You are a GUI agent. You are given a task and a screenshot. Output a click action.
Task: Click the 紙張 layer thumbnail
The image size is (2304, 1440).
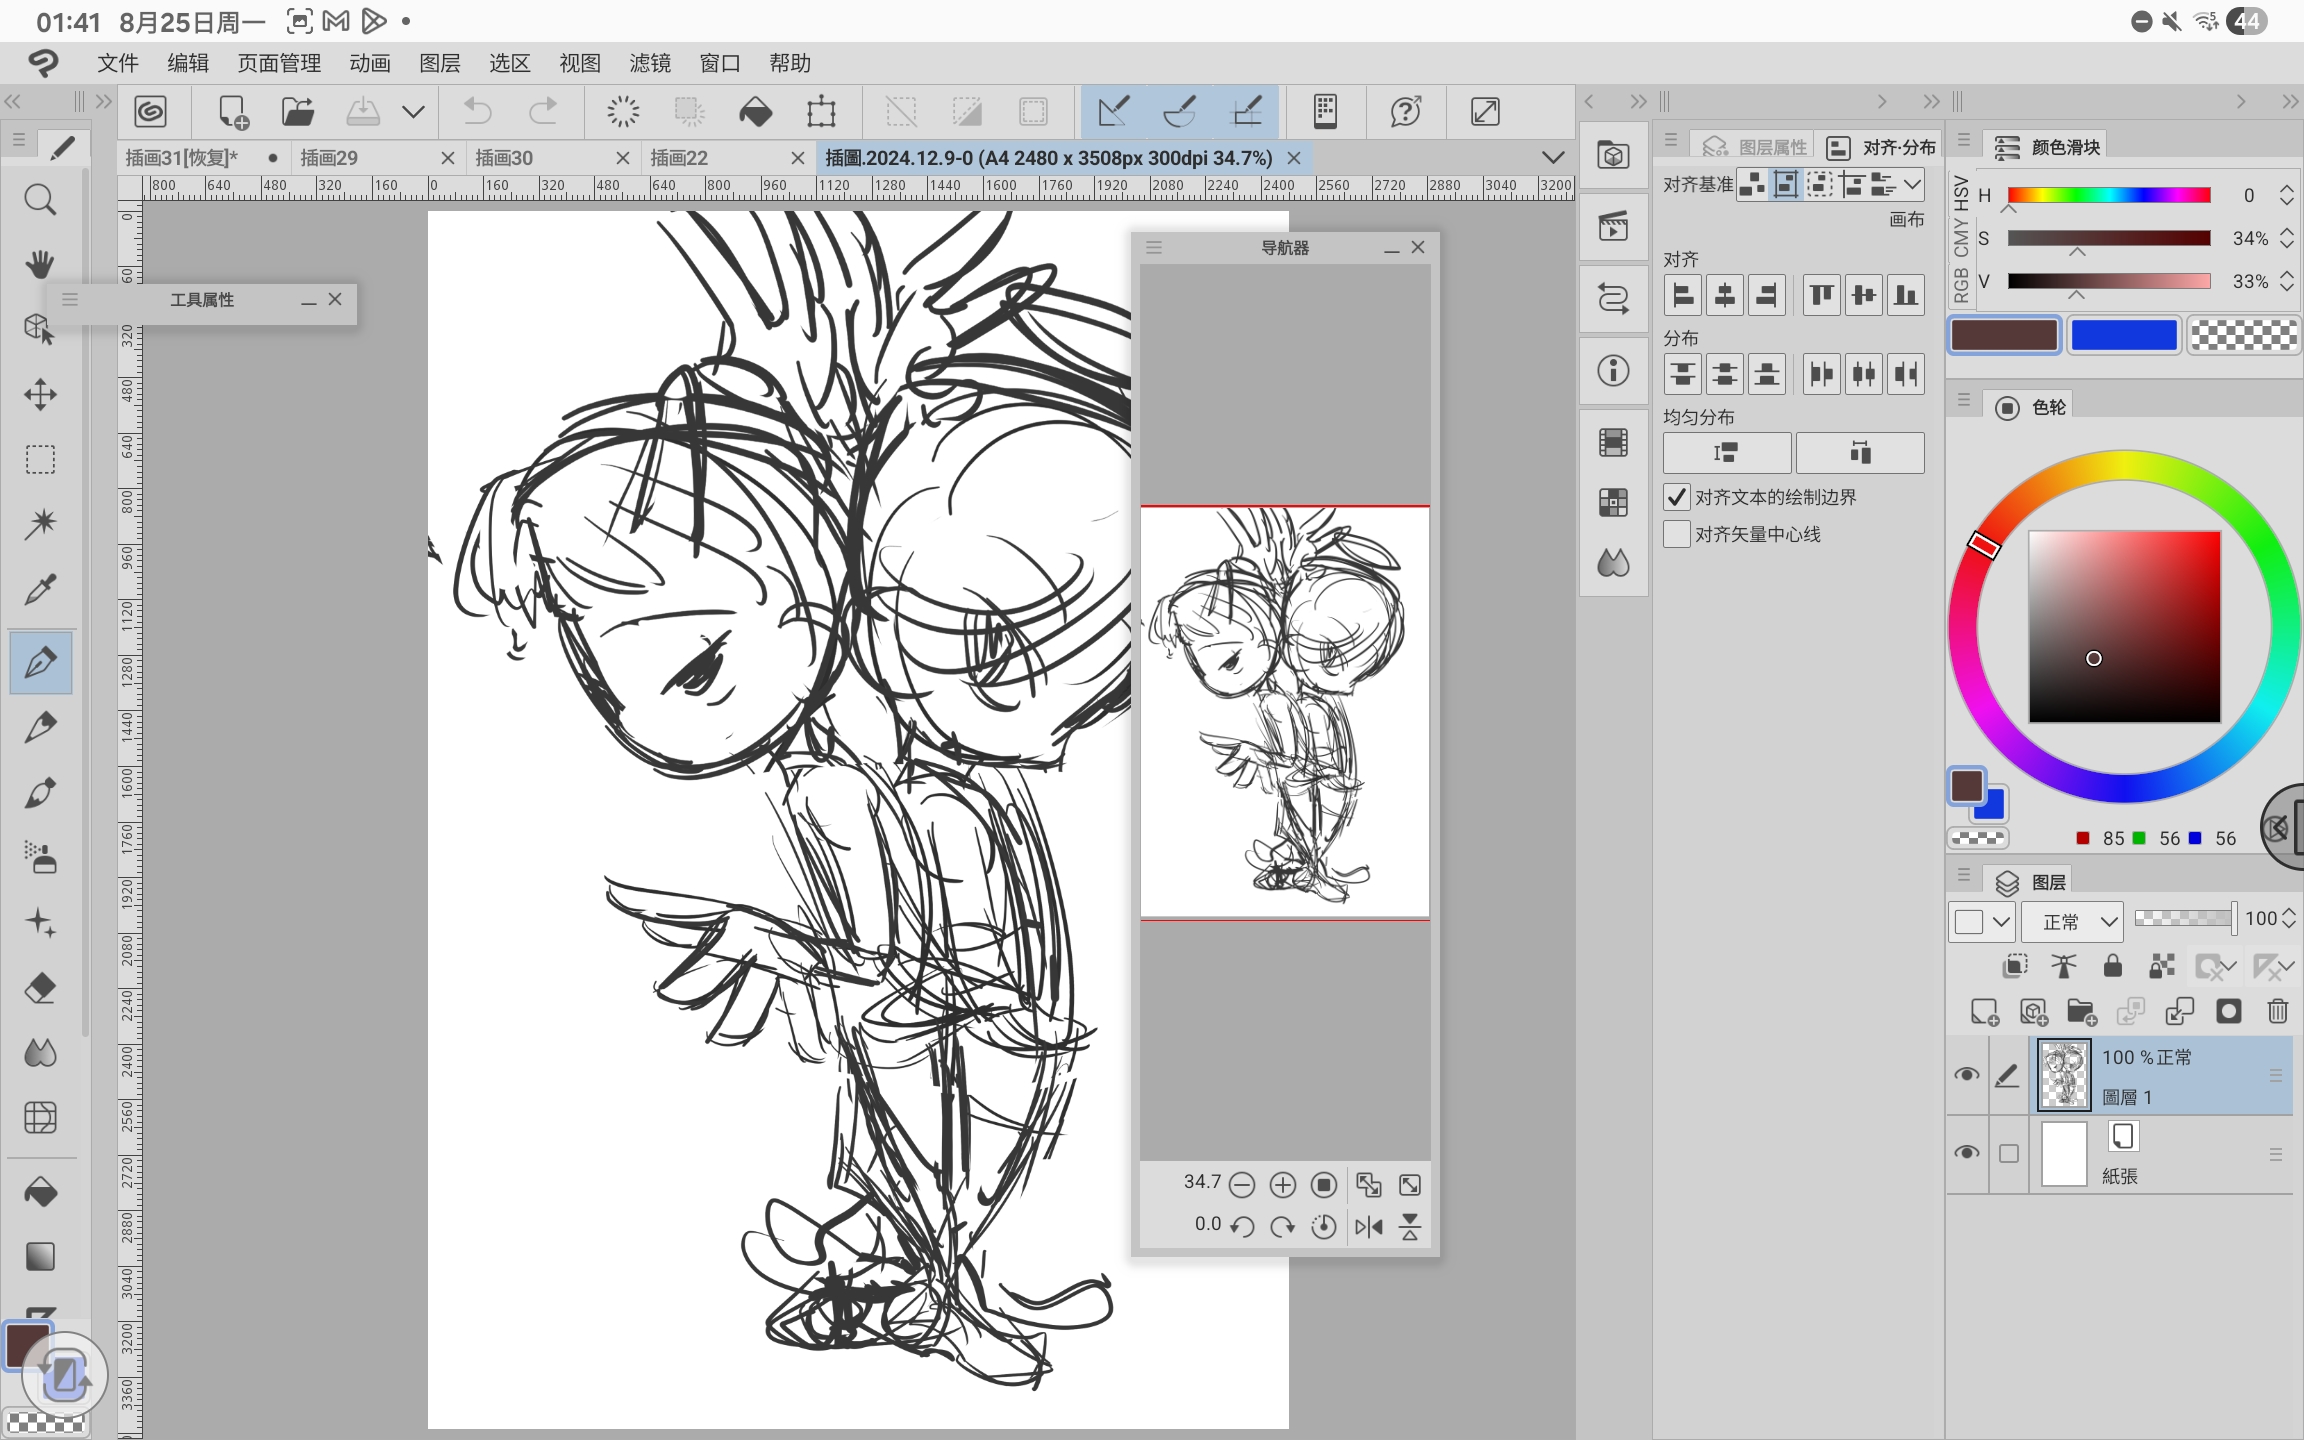[x=2063, y=1154]
